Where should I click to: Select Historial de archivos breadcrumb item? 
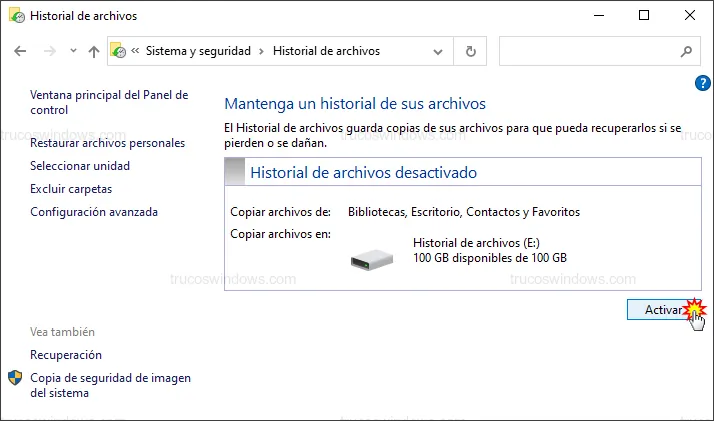click(x=326, y=51)
